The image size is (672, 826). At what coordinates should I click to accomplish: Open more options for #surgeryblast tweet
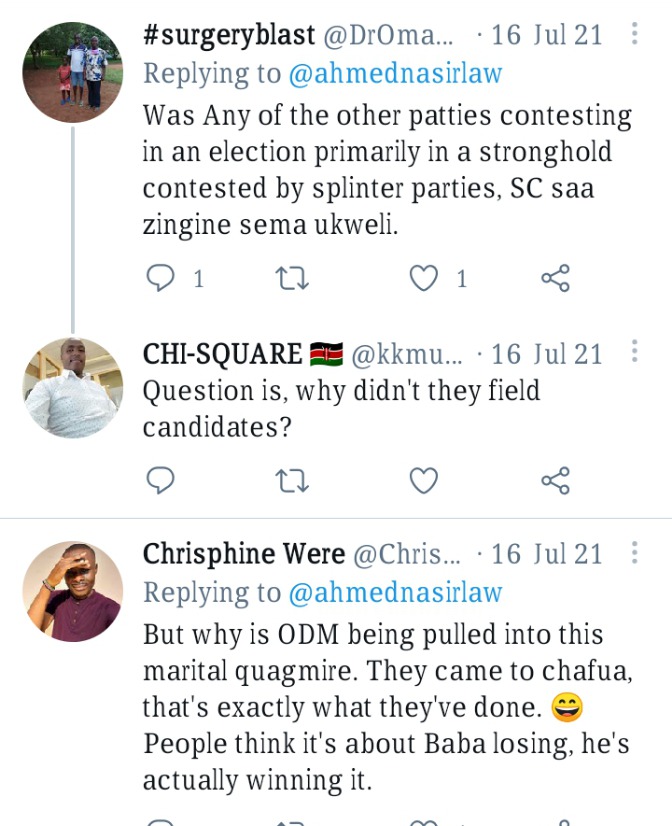click(634, 36)
